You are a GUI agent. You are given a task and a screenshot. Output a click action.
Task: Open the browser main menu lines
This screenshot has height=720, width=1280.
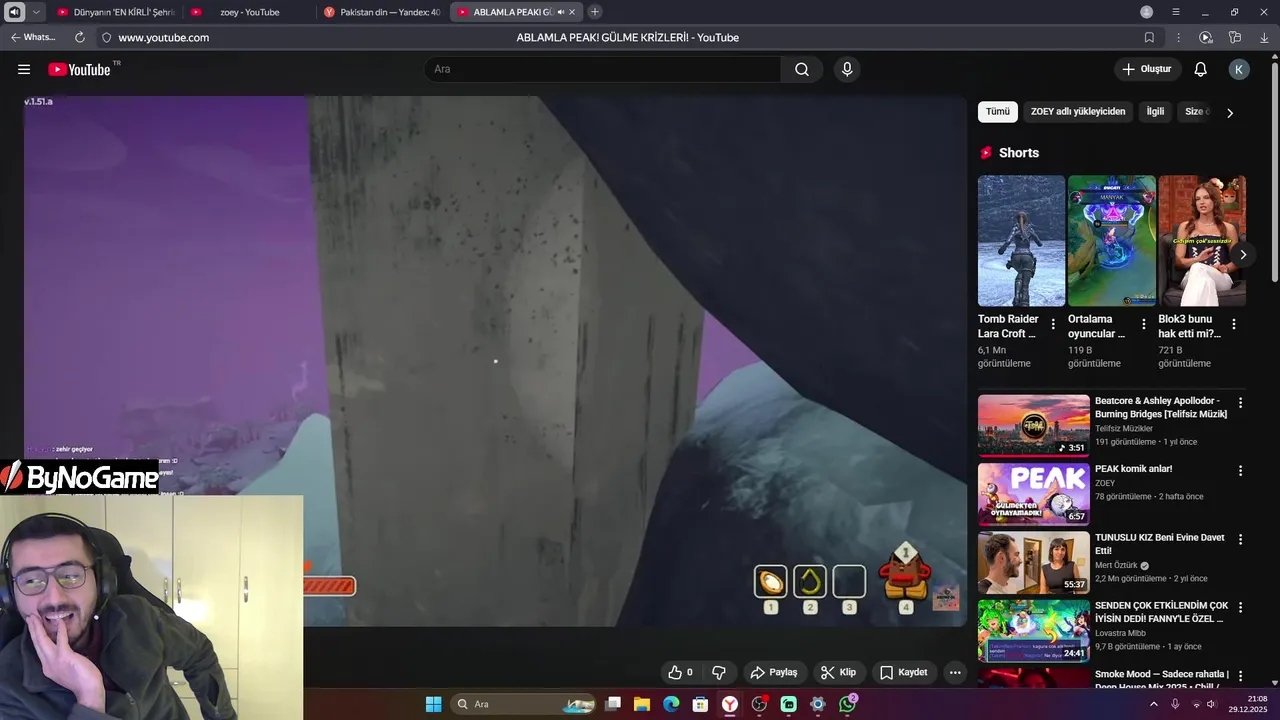1176,12
